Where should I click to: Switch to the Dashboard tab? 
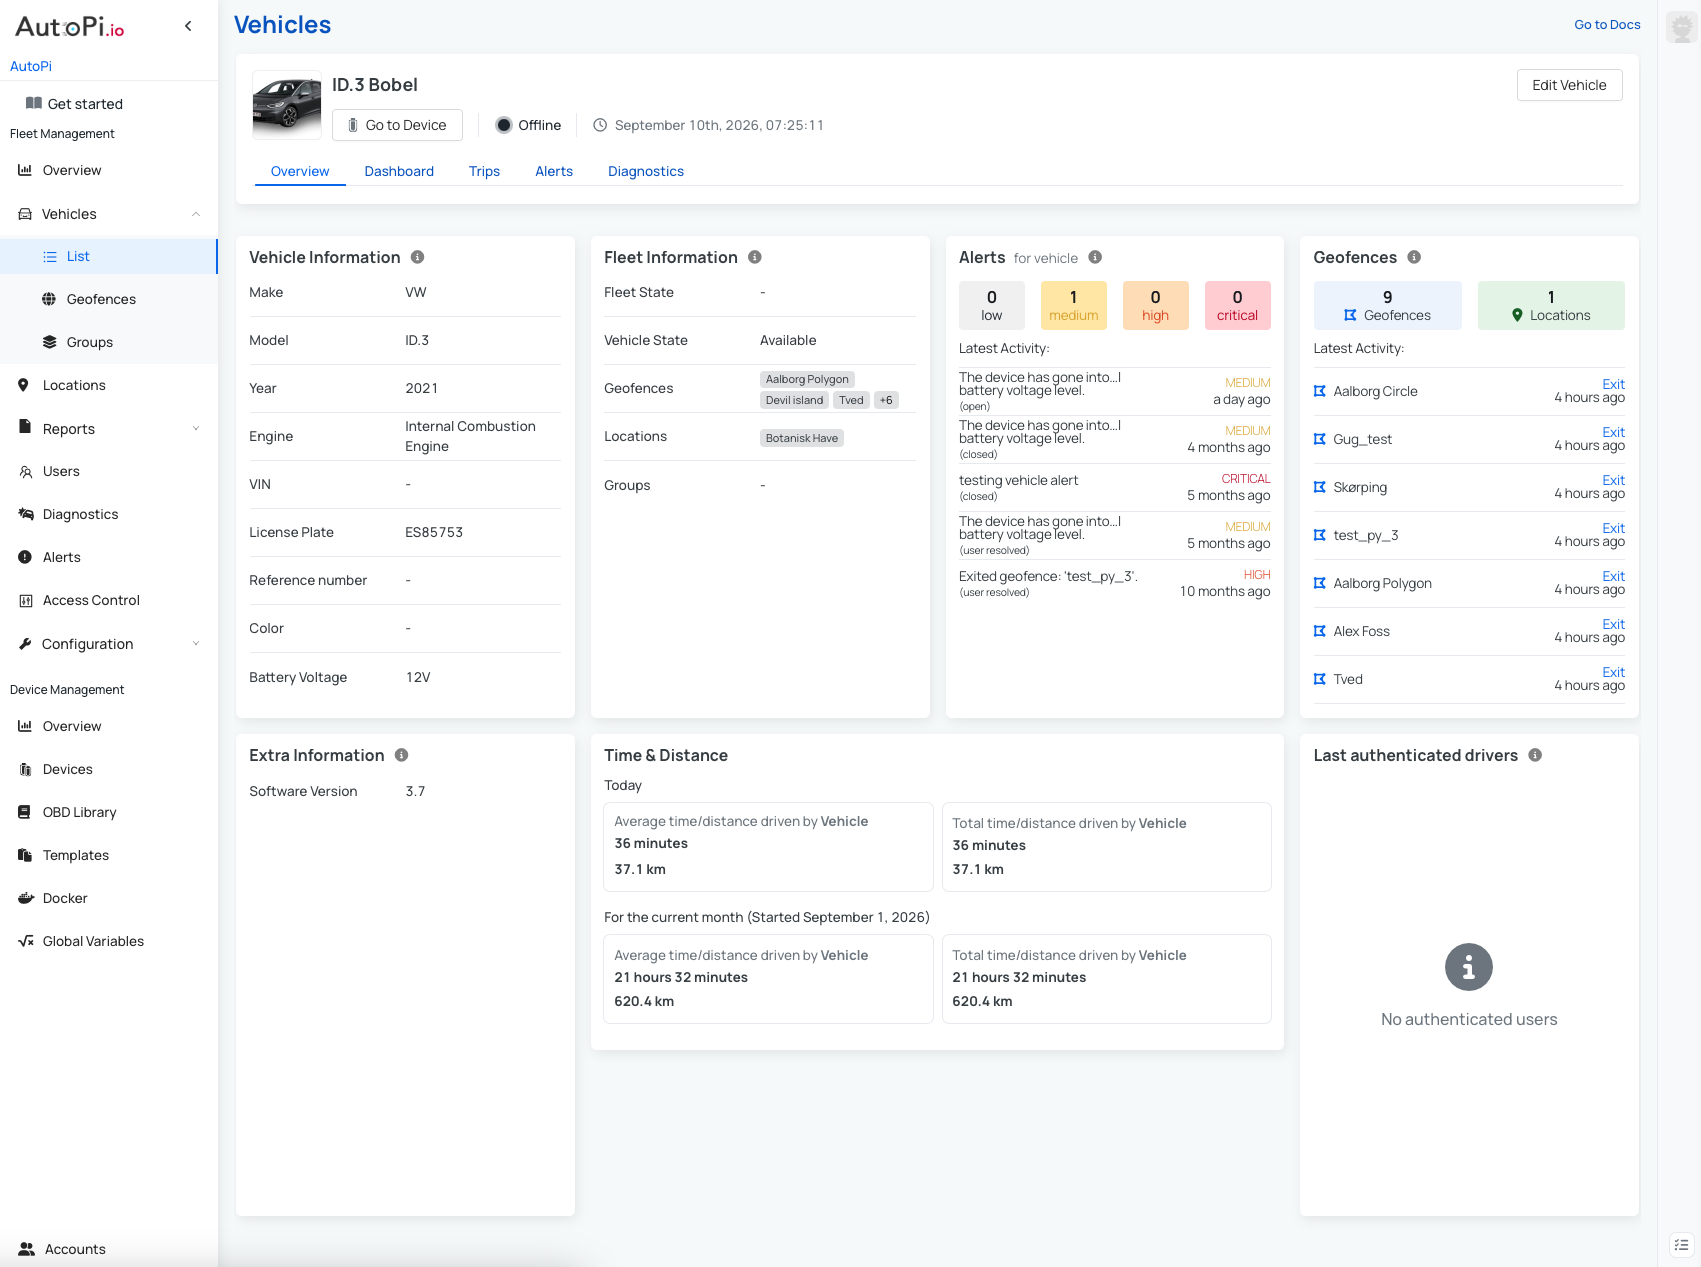pyautogui.click(x=399, y=171)
